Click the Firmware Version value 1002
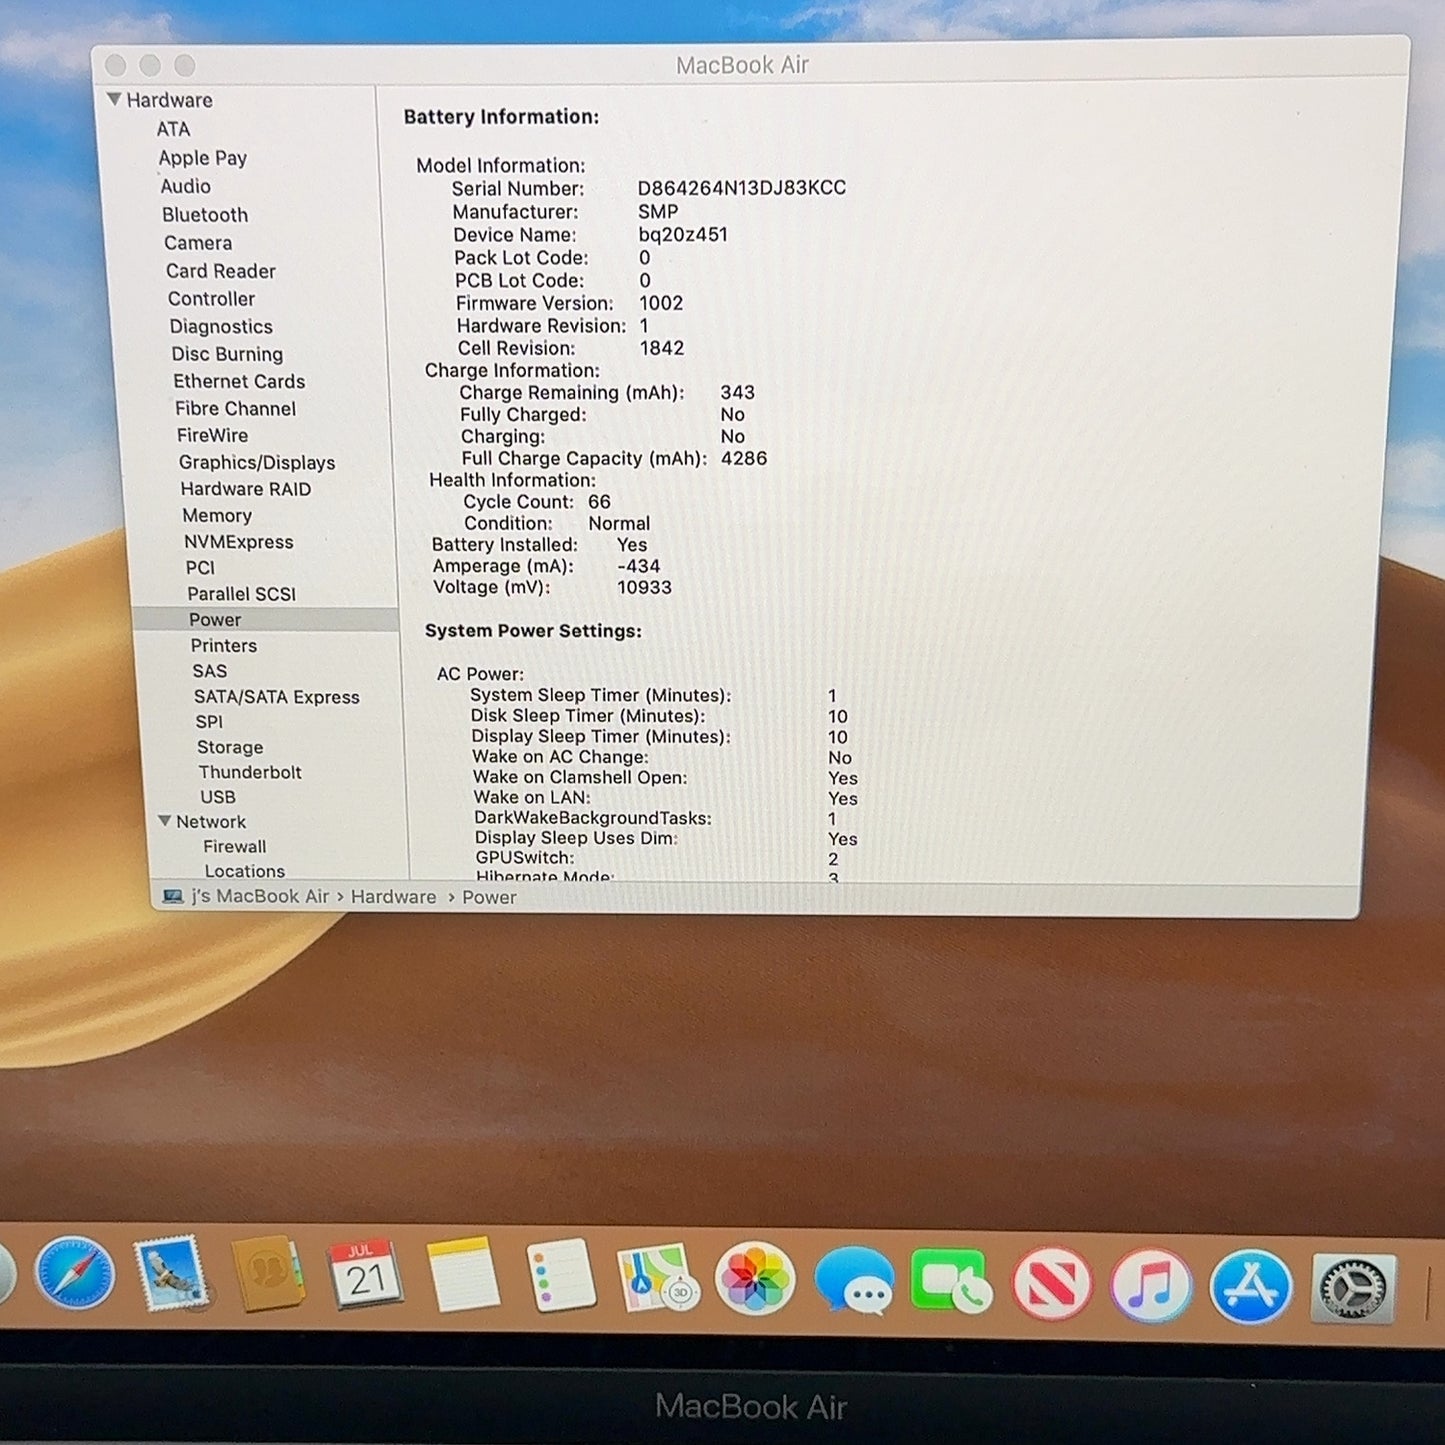Screen dimensions: 1445x1445 661,303
